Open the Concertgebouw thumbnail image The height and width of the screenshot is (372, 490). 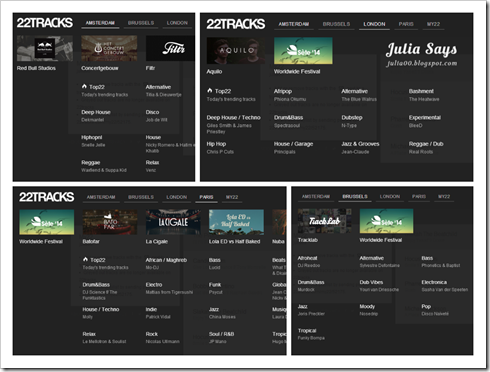click(x=109, y=48)
